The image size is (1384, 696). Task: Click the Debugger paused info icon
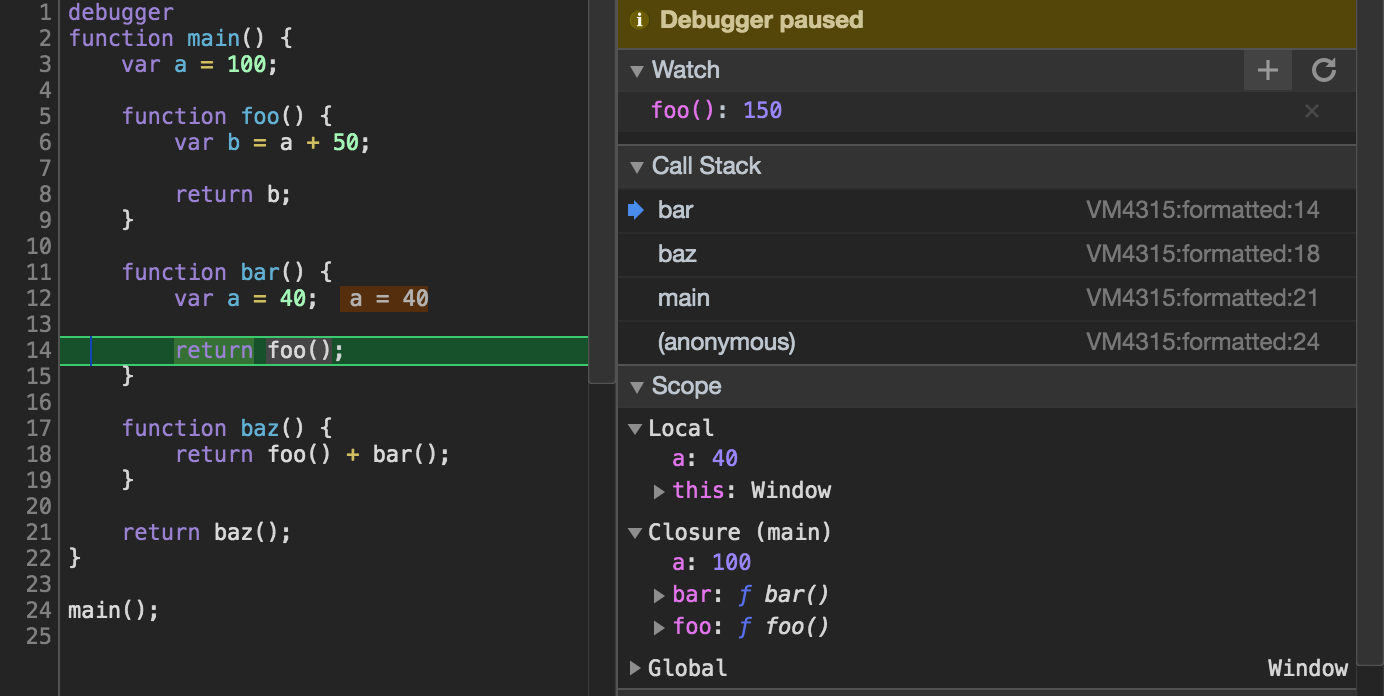click(640, 20)
